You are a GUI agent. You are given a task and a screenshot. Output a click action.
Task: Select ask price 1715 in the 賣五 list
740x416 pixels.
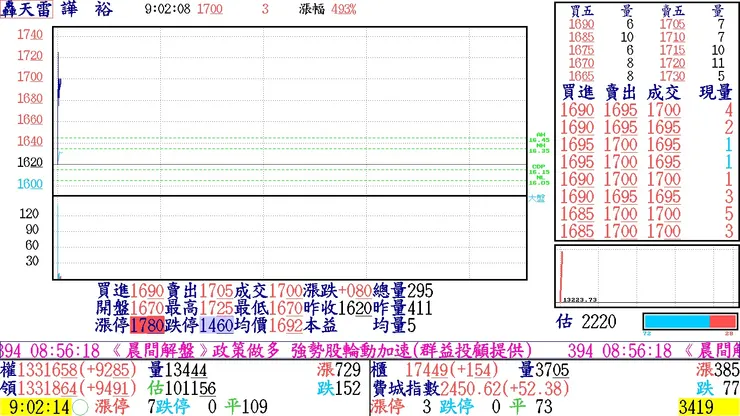[672, 50]
